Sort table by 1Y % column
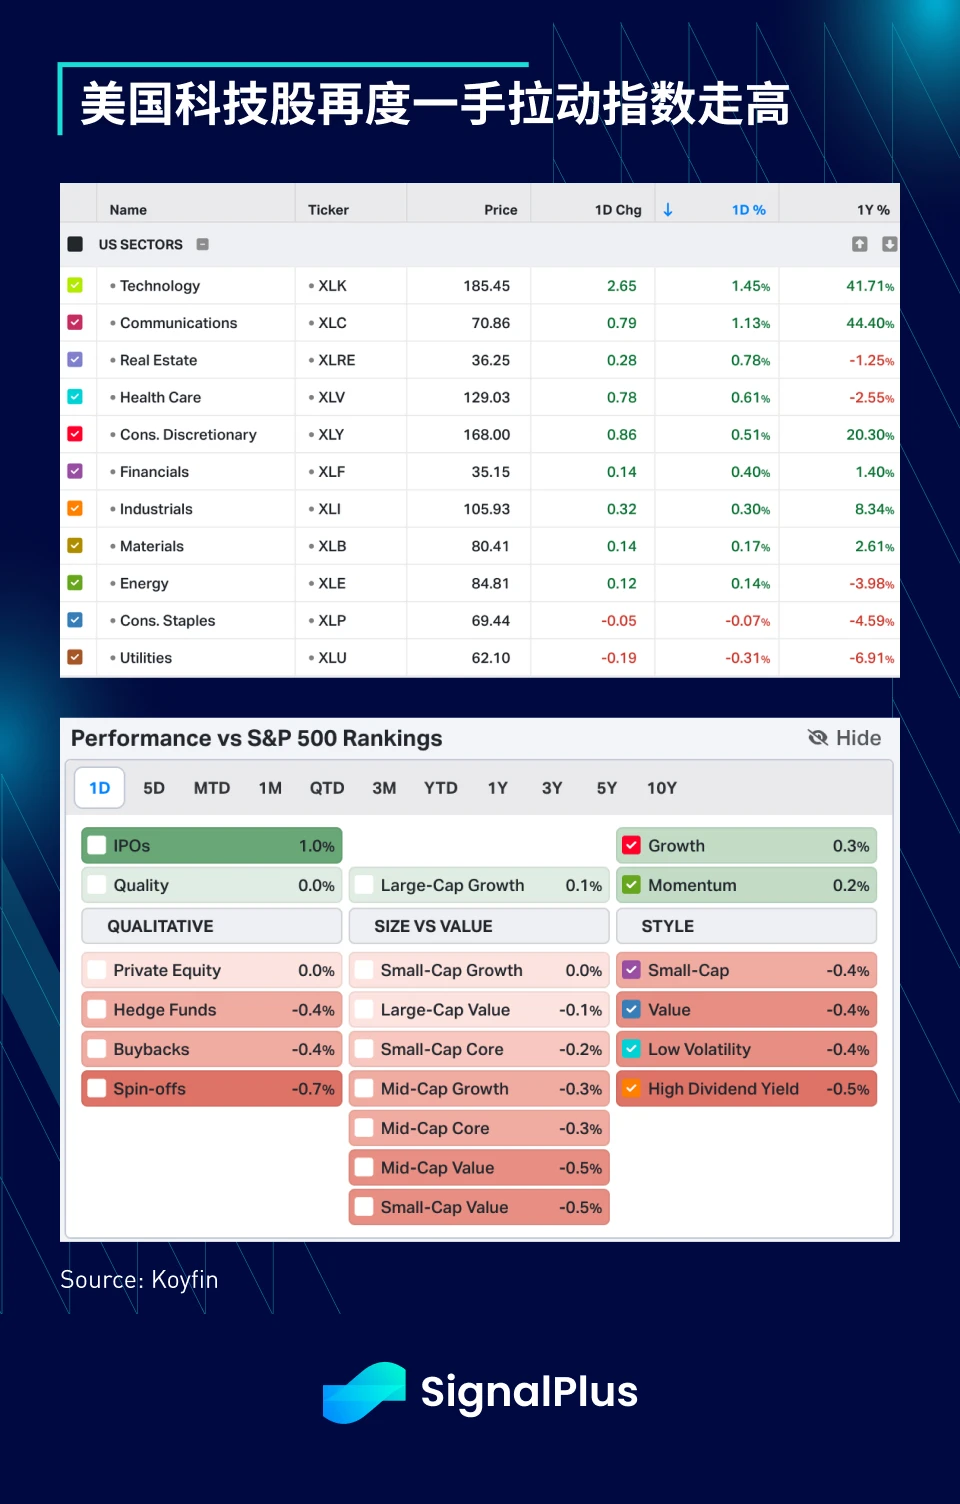The width and height of the screenshot is (960, 1504). pos(872,210)
